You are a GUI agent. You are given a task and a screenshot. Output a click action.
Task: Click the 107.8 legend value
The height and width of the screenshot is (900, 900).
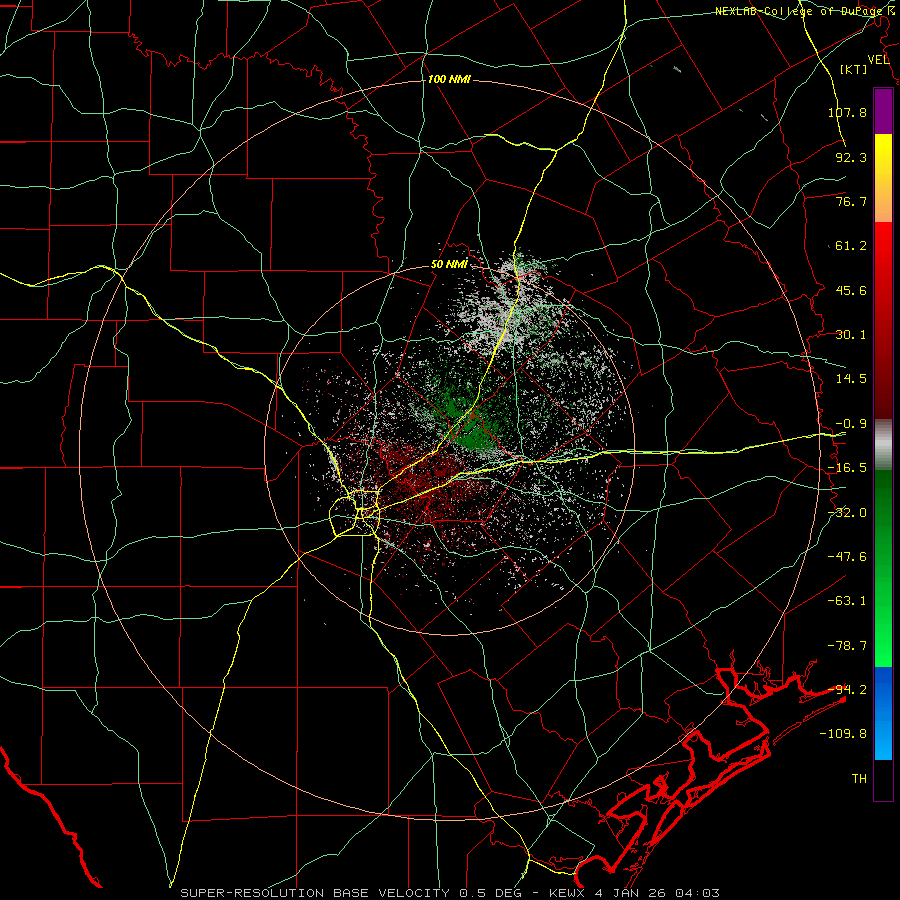(x=847, y=112)
